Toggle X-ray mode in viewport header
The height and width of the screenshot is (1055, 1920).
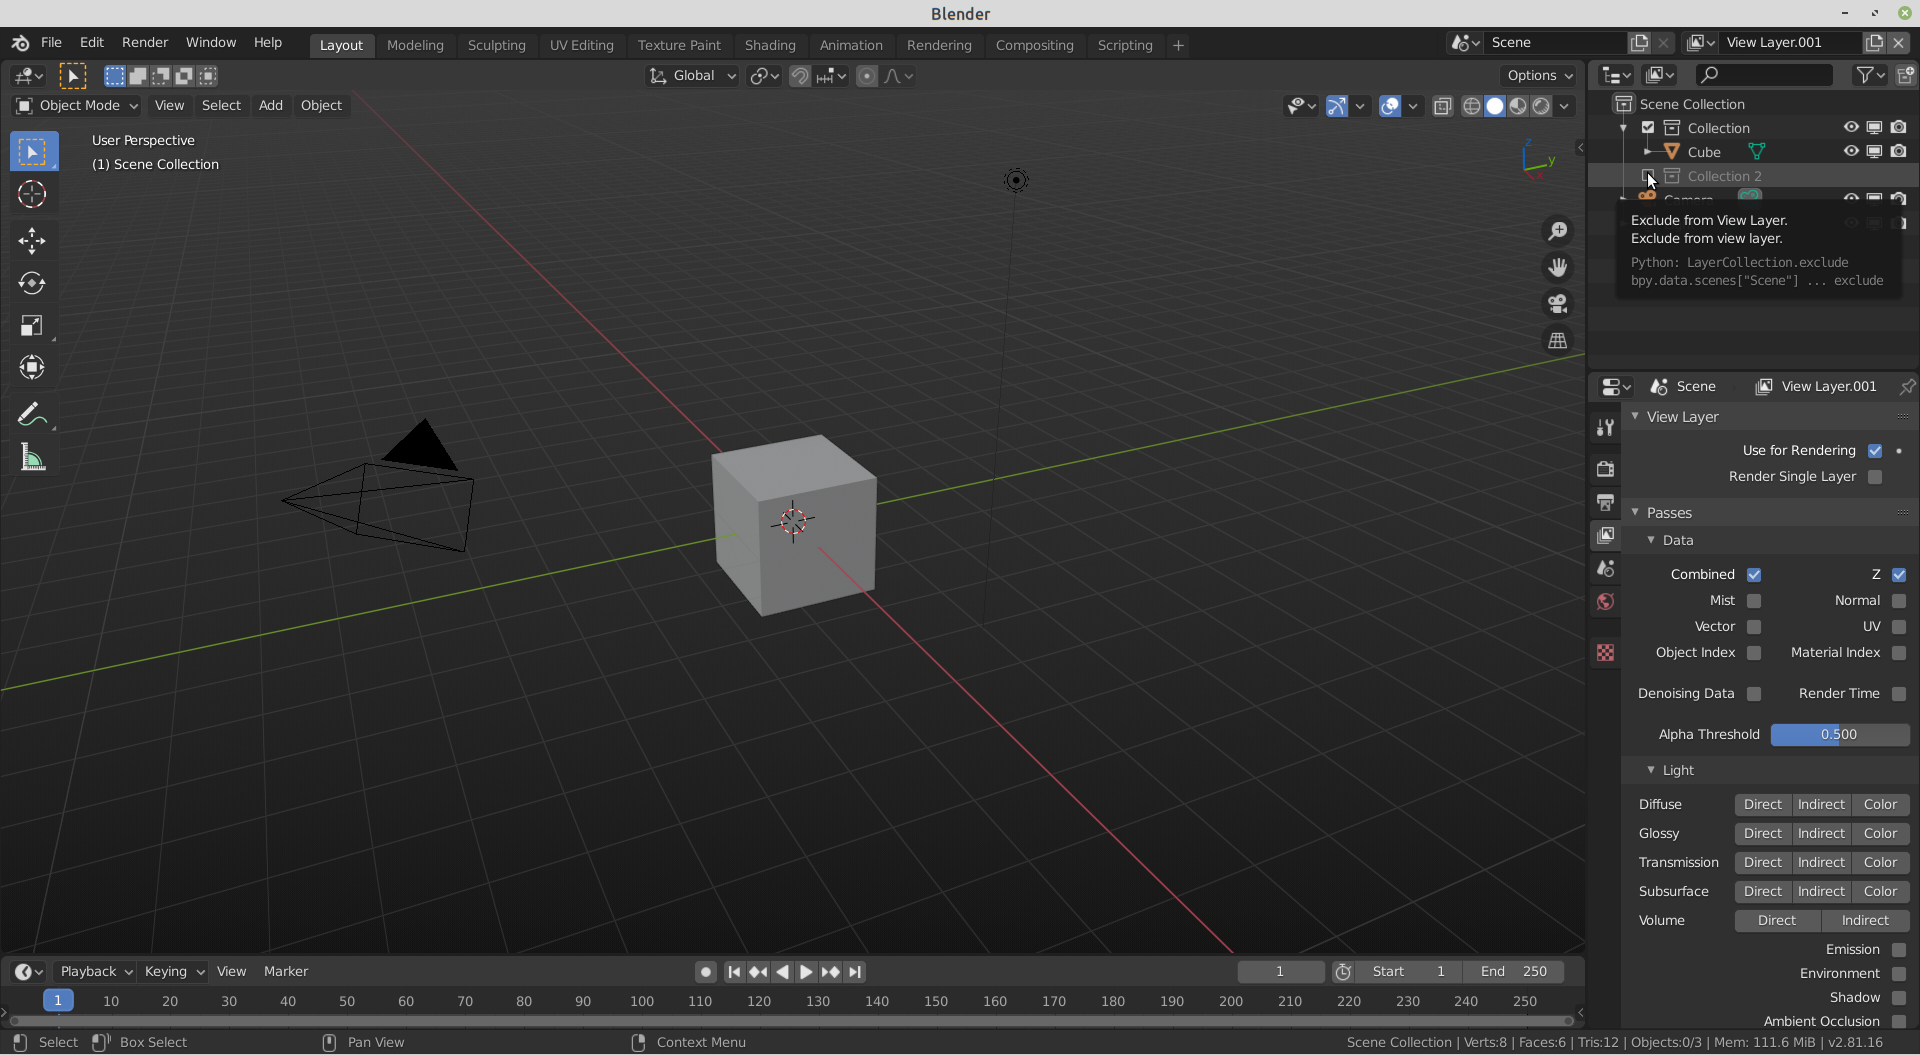tap(1442, 106)
